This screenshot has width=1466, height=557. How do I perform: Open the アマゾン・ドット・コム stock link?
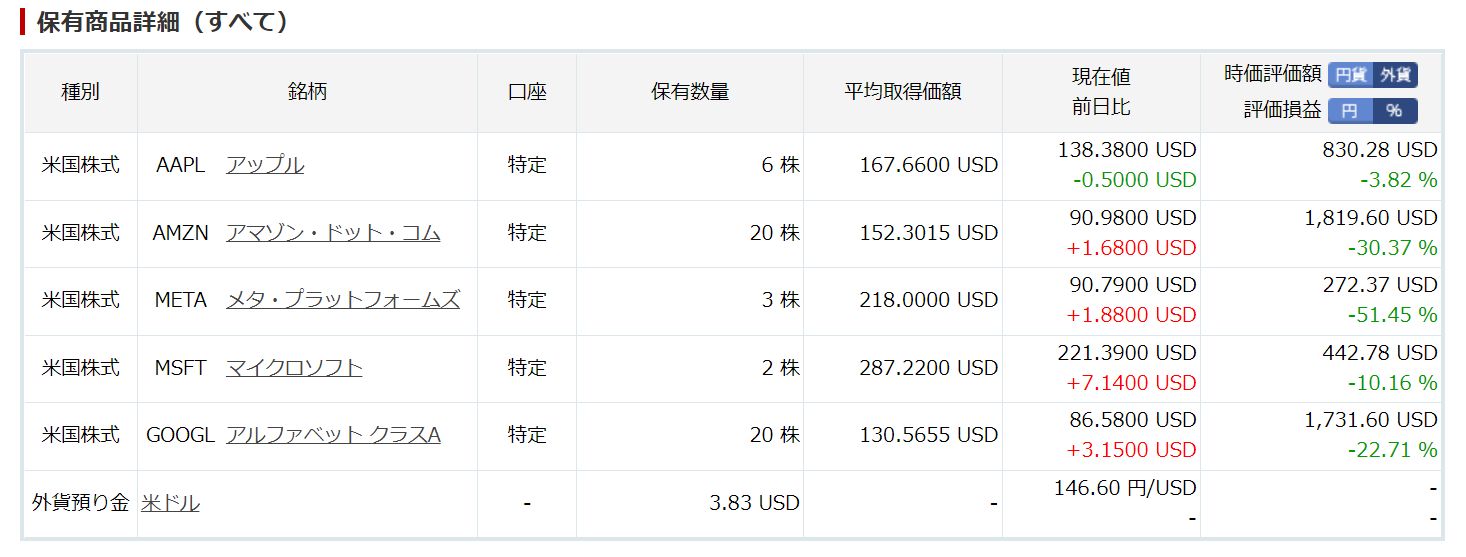coord(333,233)
